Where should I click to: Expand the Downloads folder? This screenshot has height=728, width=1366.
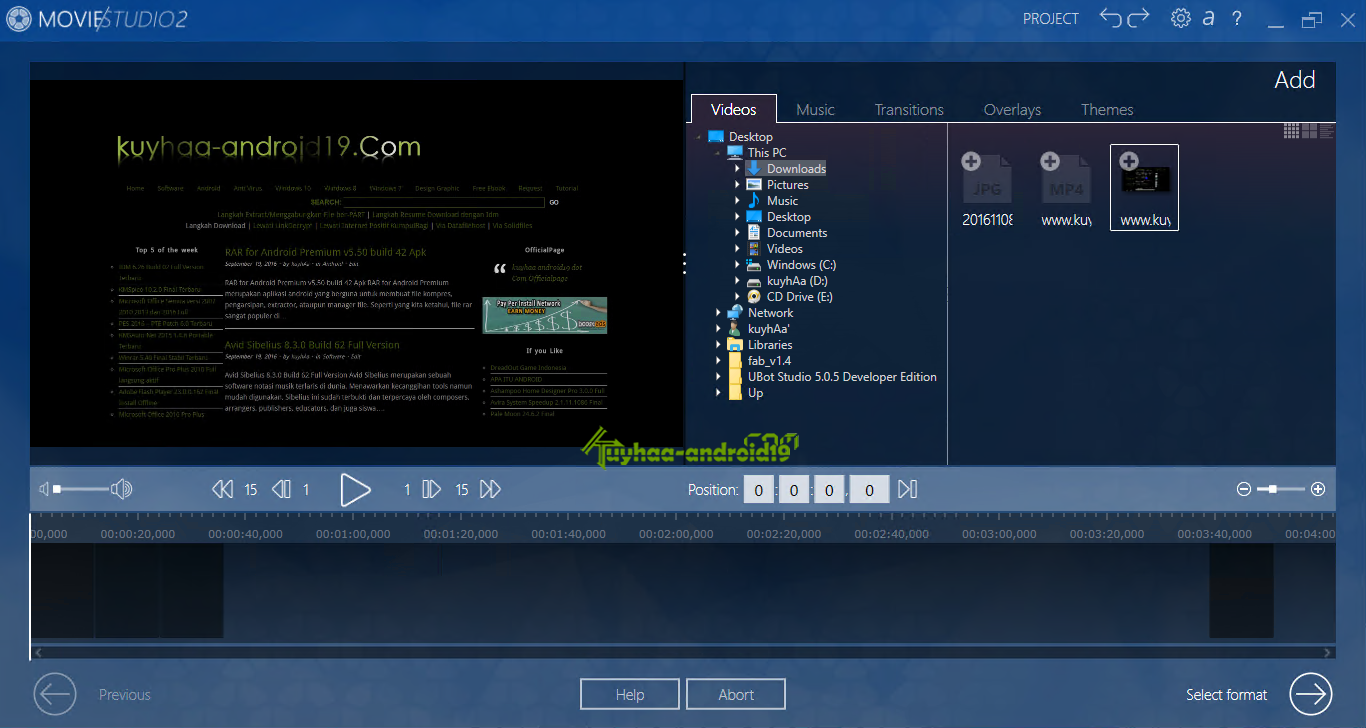tap(737, 169)
